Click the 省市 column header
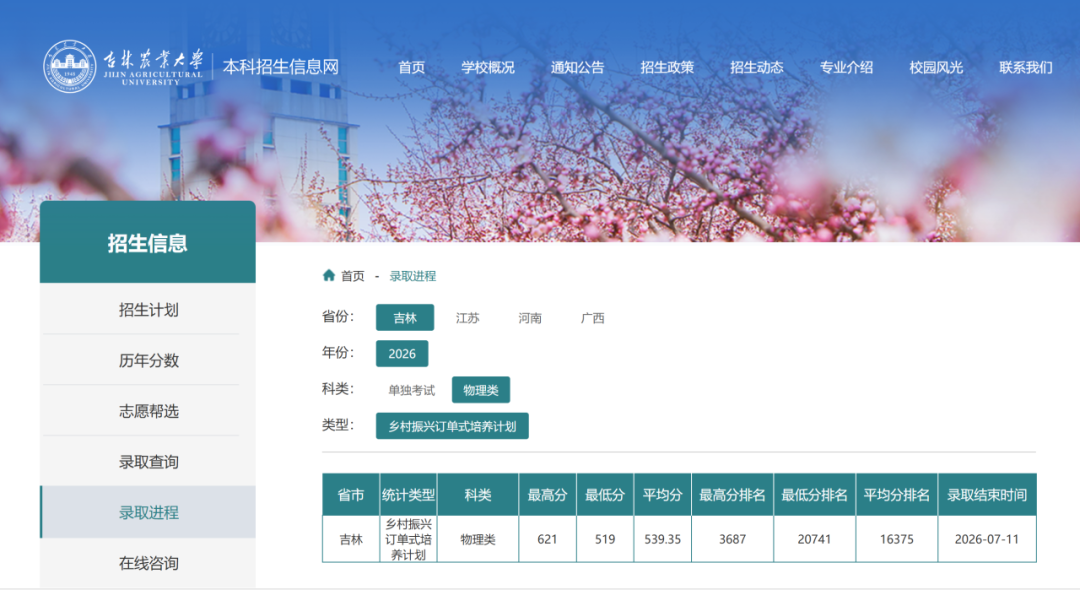The height and width of the screenshot is (590, 1080). coord(351,494)
